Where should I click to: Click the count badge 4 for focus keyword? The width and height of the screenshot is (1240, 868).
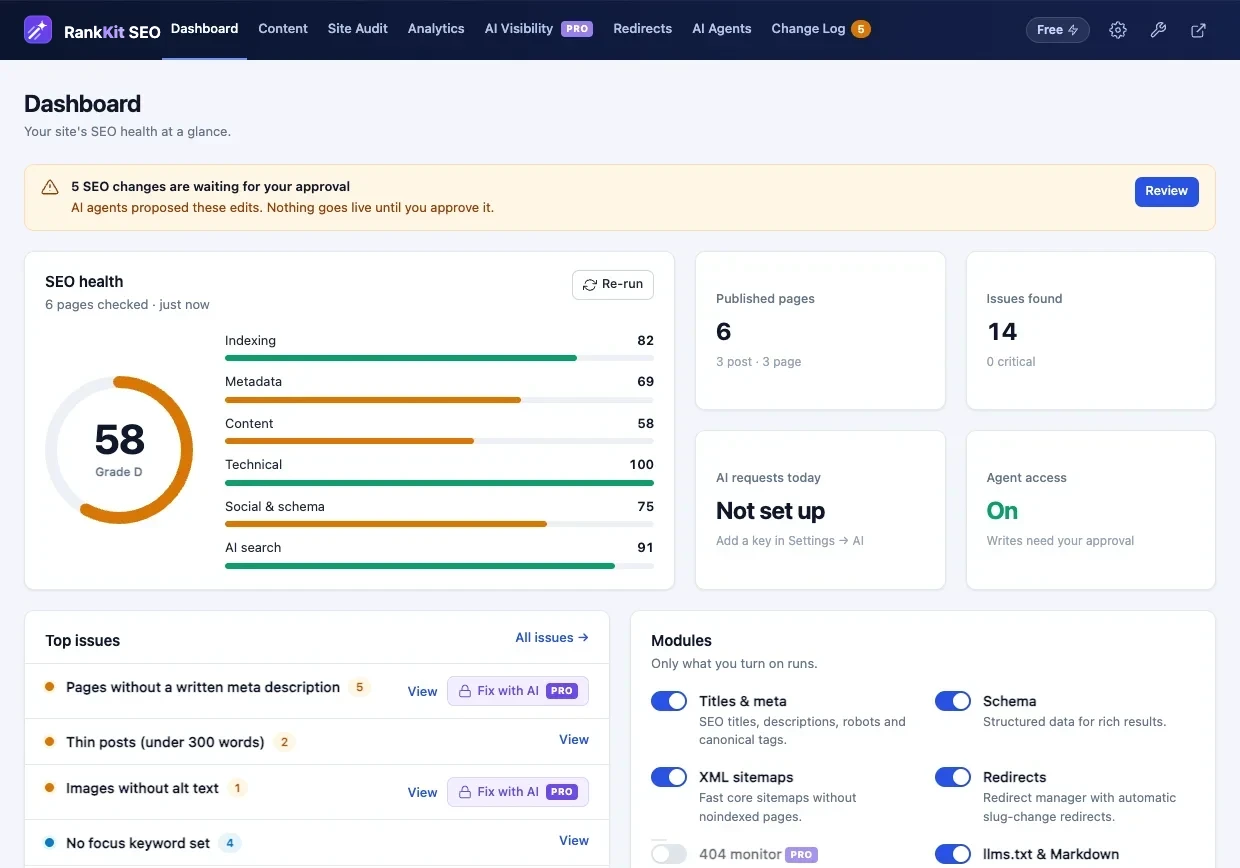(229, 843)
